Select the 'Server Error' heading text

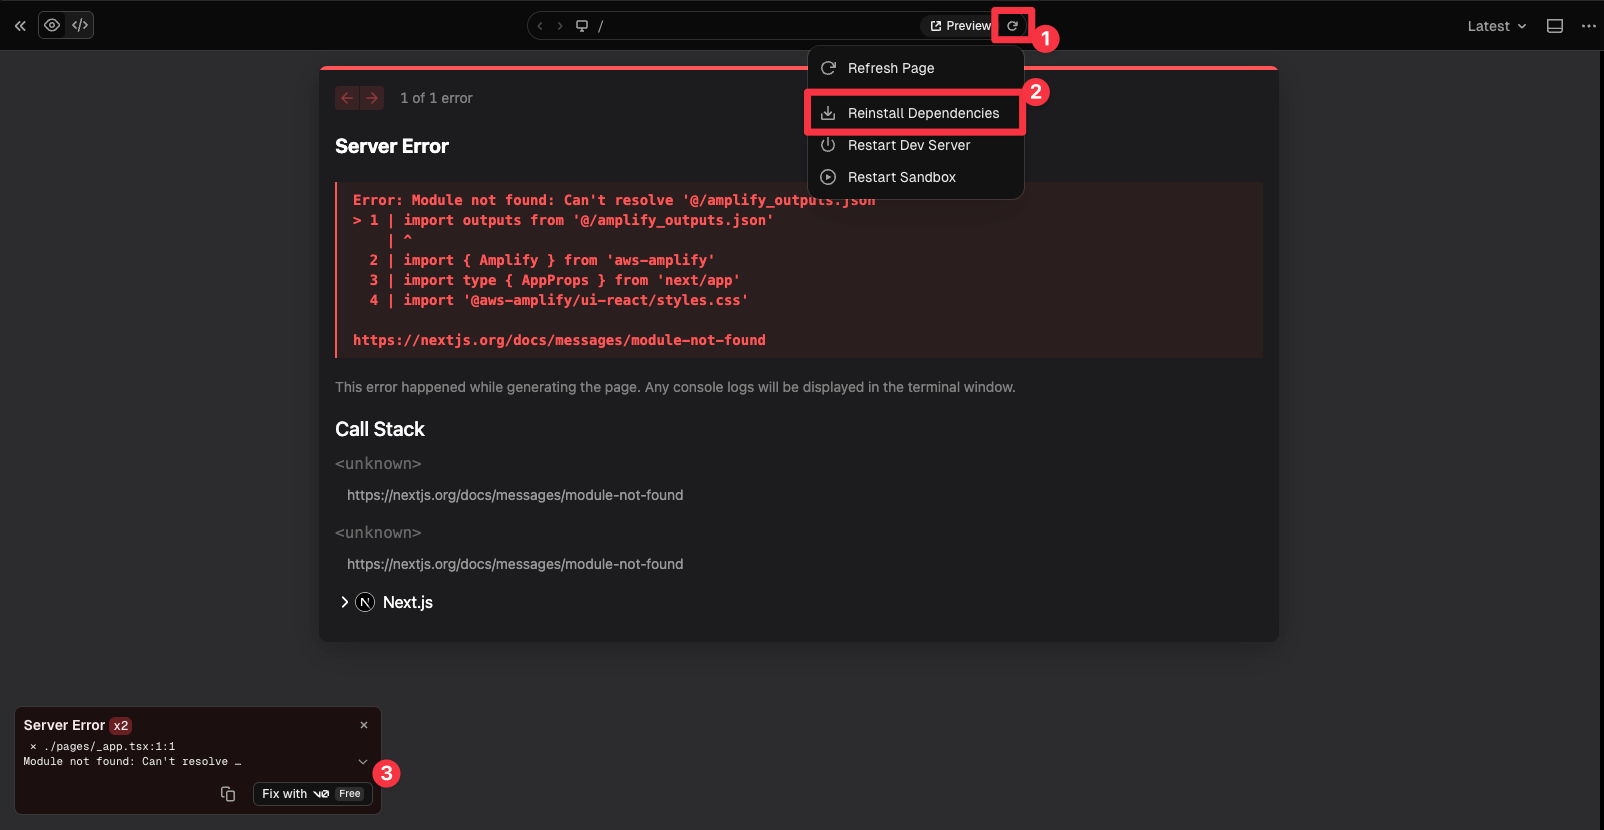[392, 146]
